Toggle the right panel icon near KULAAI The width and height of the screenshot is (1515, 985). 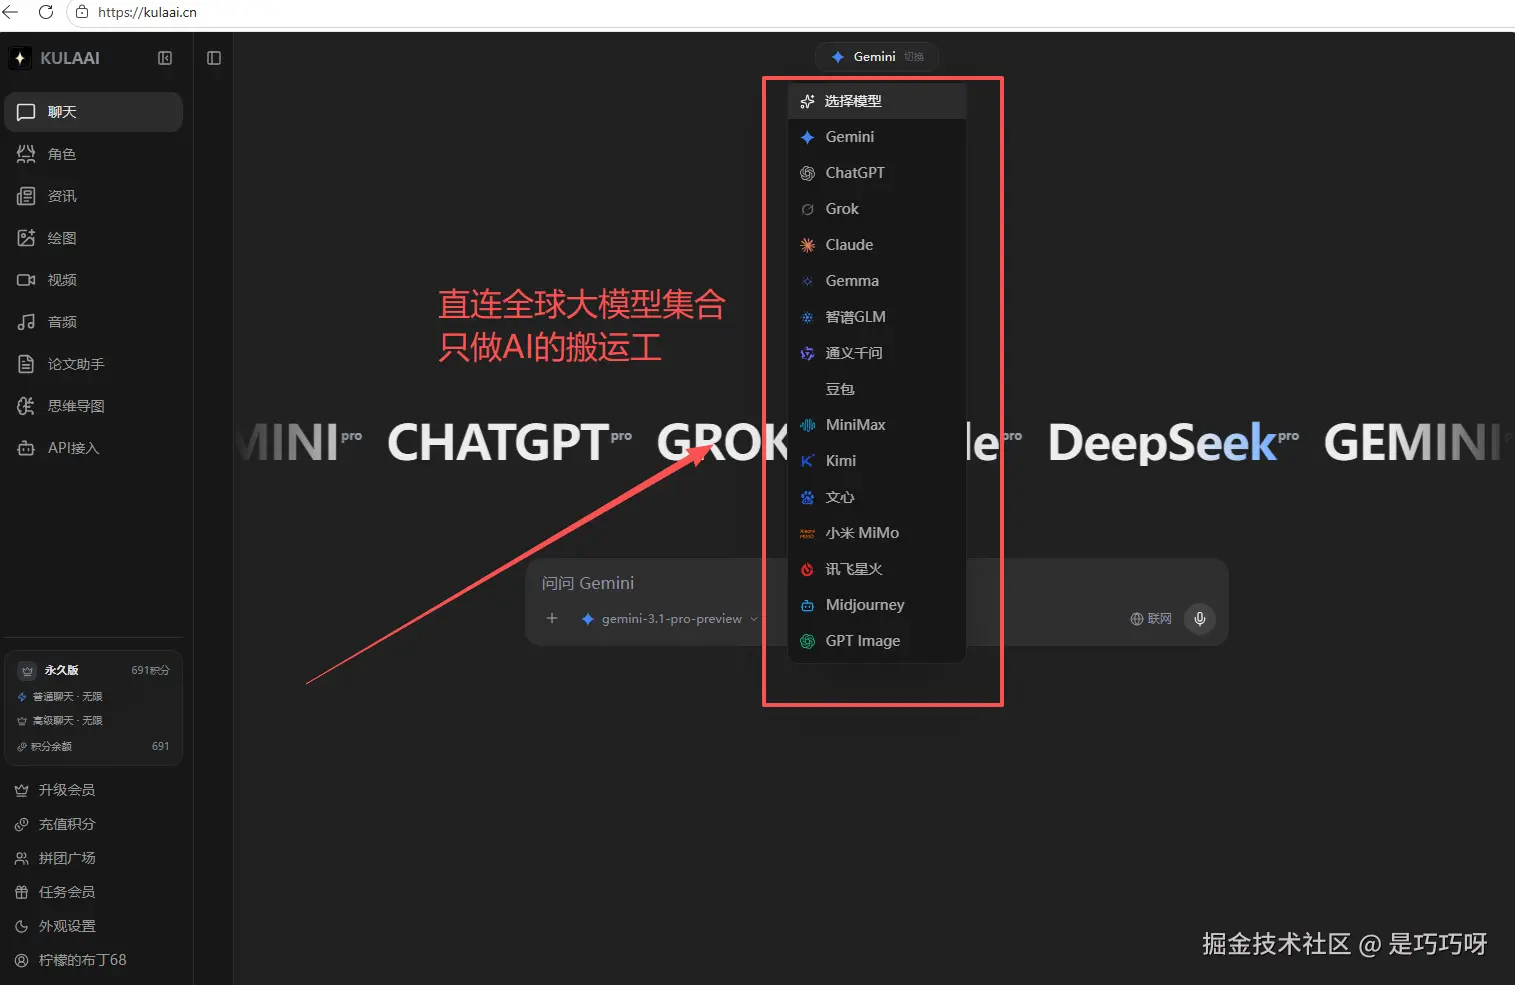coord(213,58)
